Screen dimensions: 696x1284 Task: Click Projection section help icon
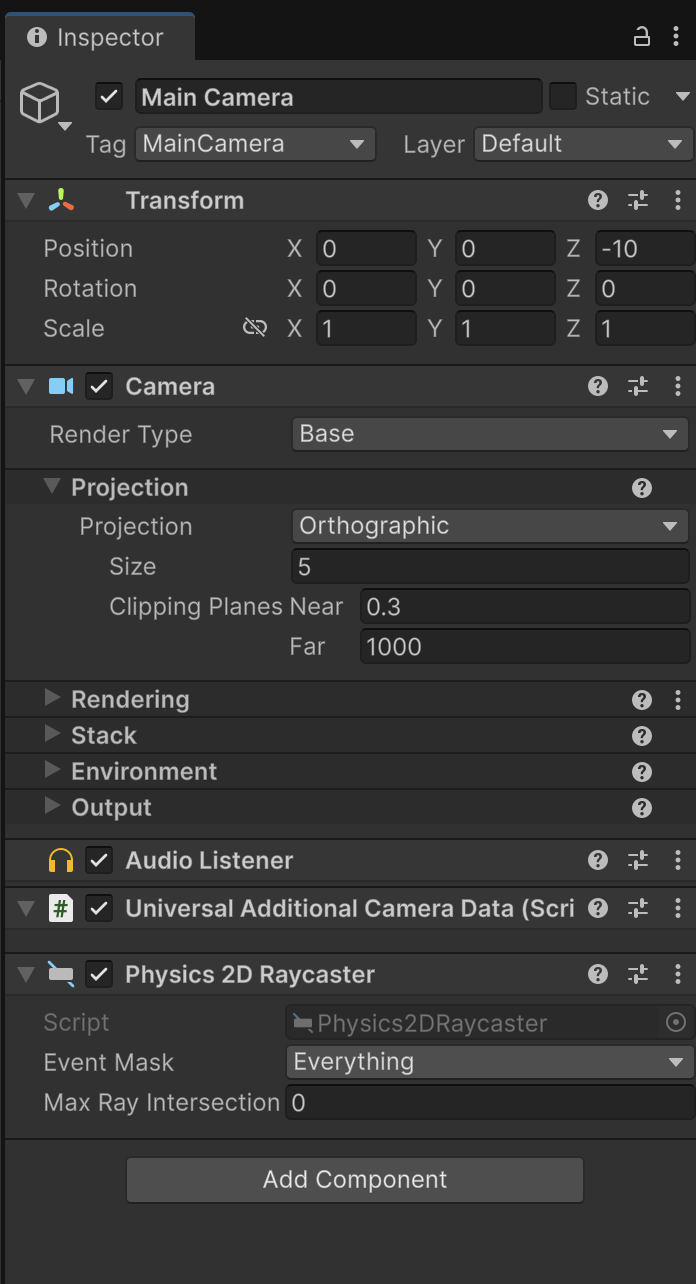642,488
